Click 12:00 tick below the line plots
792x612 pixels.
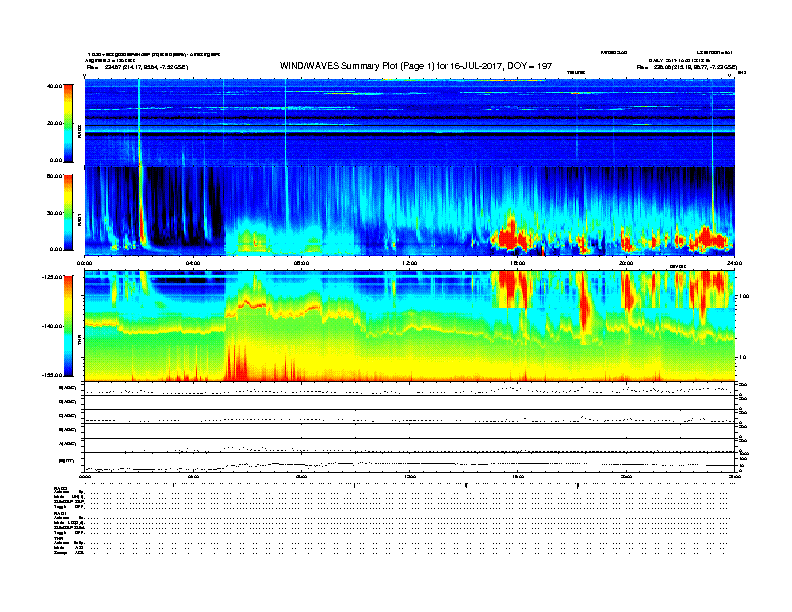pyautogui.click(x=409, y=476)
